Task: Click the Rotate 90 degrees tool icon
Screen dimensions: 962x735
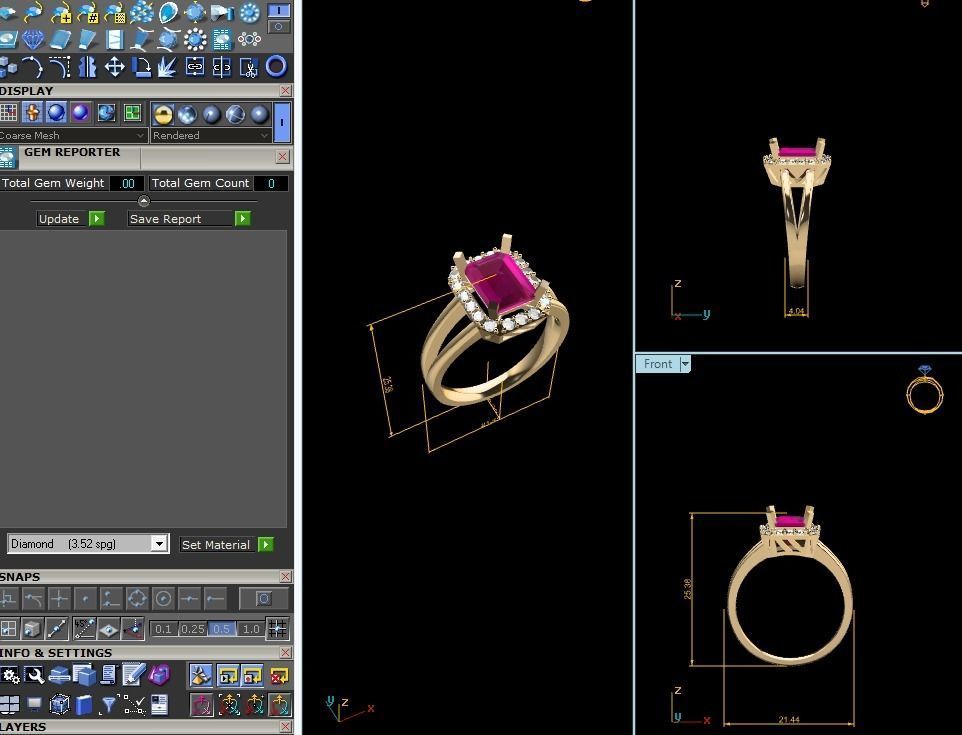Action: point(141,67)
